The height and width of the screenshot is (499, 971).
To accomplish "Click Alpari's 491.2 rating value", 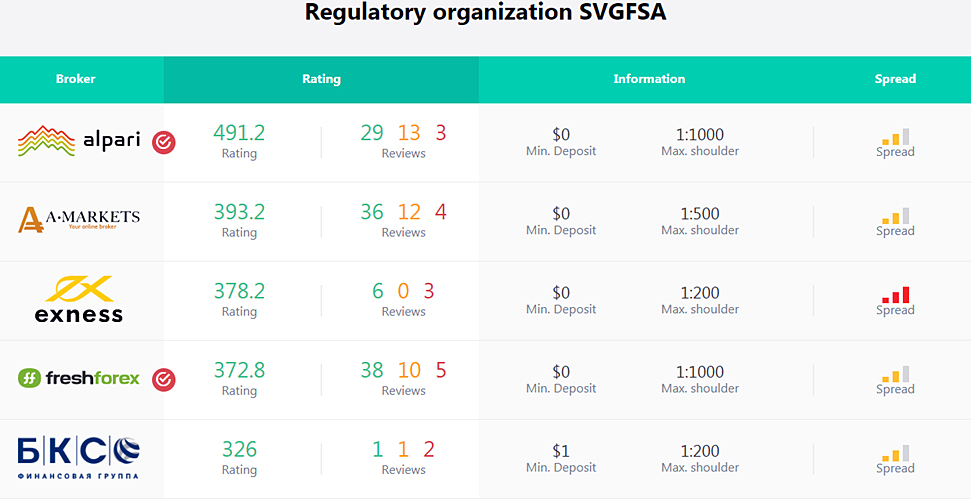I will (239, 133).
